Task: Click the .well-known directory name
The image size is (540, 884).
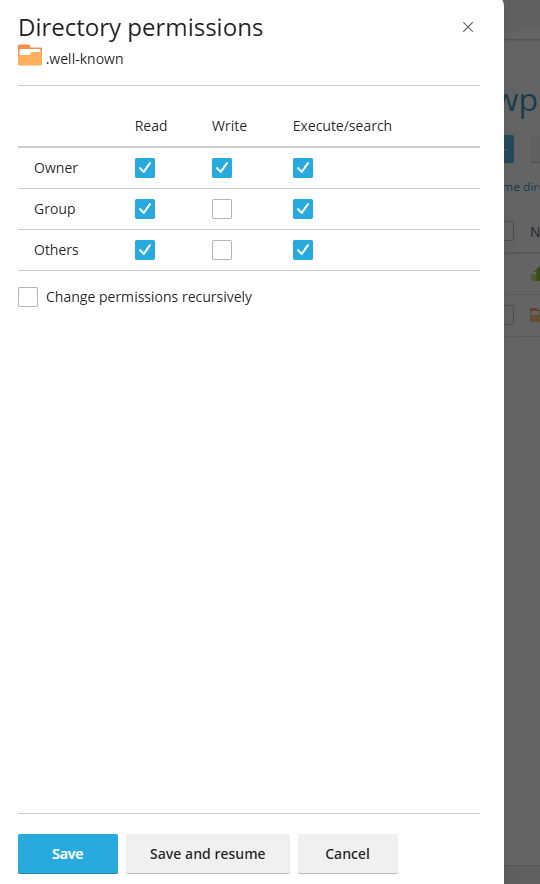Action: tap(85, 59)
